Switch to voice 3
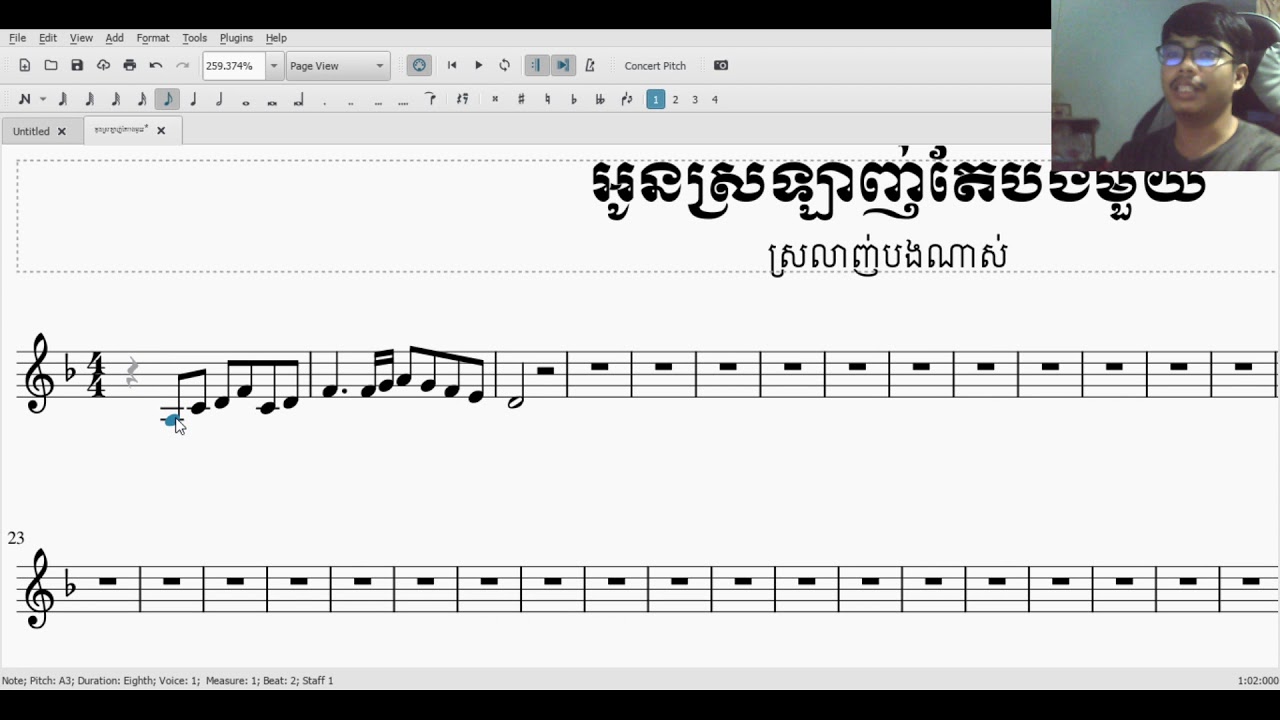Image resolution: width=1280 pixels, height=720 pixels. pyautogui.click(x=695, y=100)
